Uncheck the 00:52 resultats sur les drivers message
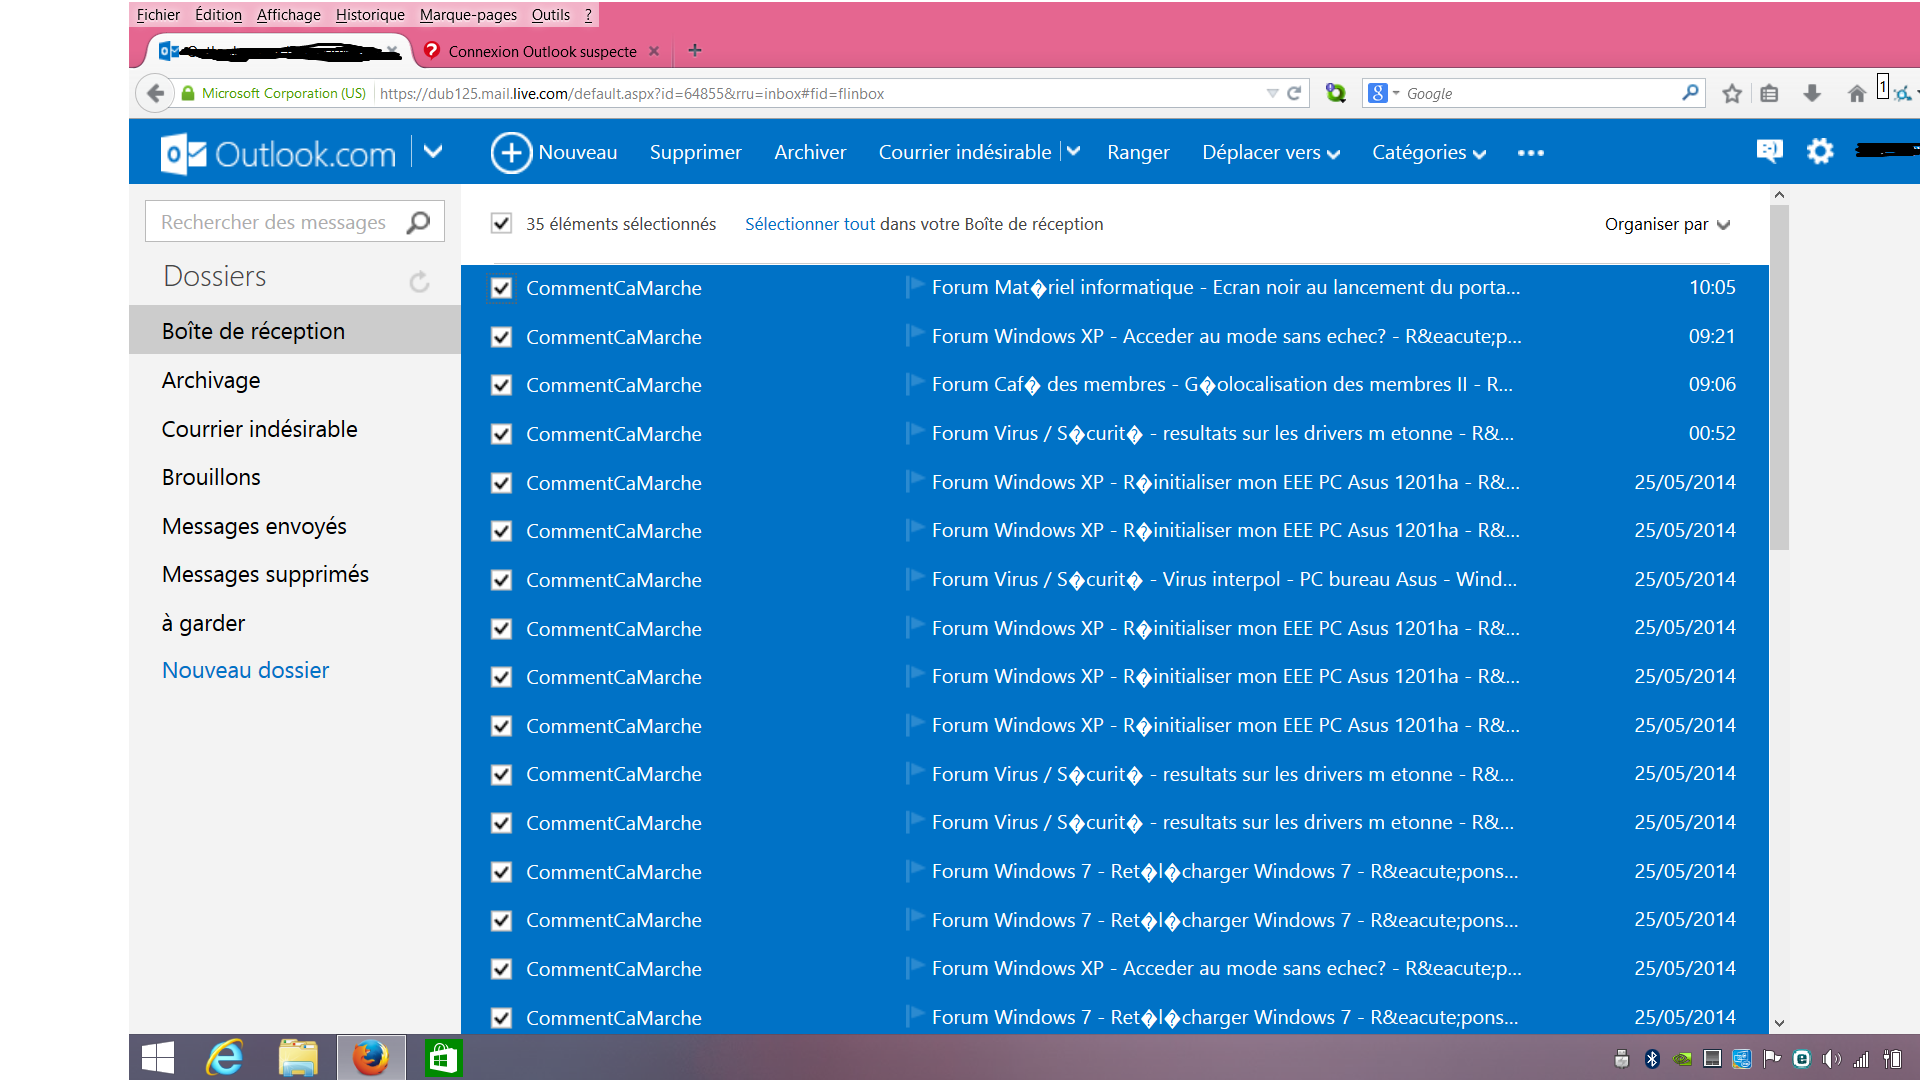 501,434
